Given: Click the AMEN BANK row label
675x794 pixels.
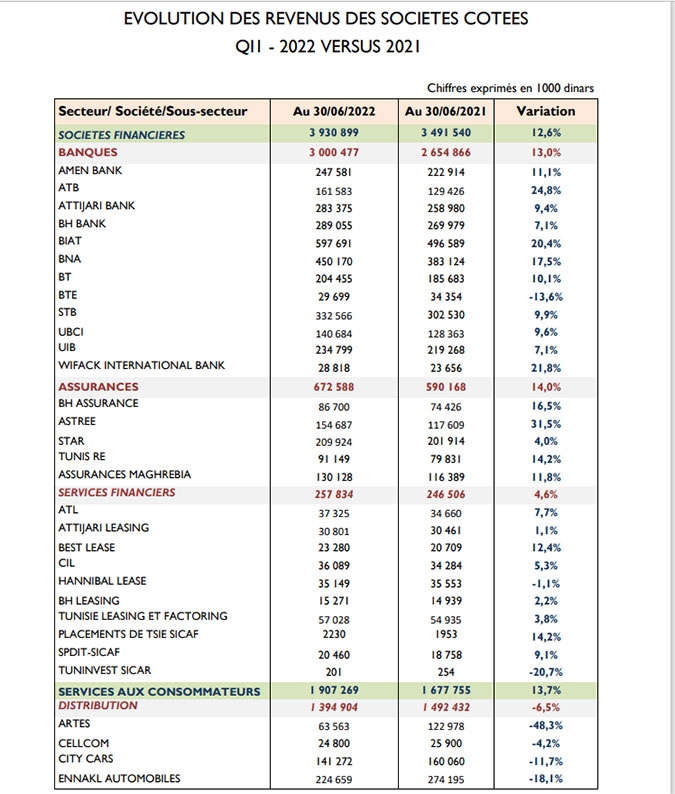Looking at the screenshot, I should [90, 171].
